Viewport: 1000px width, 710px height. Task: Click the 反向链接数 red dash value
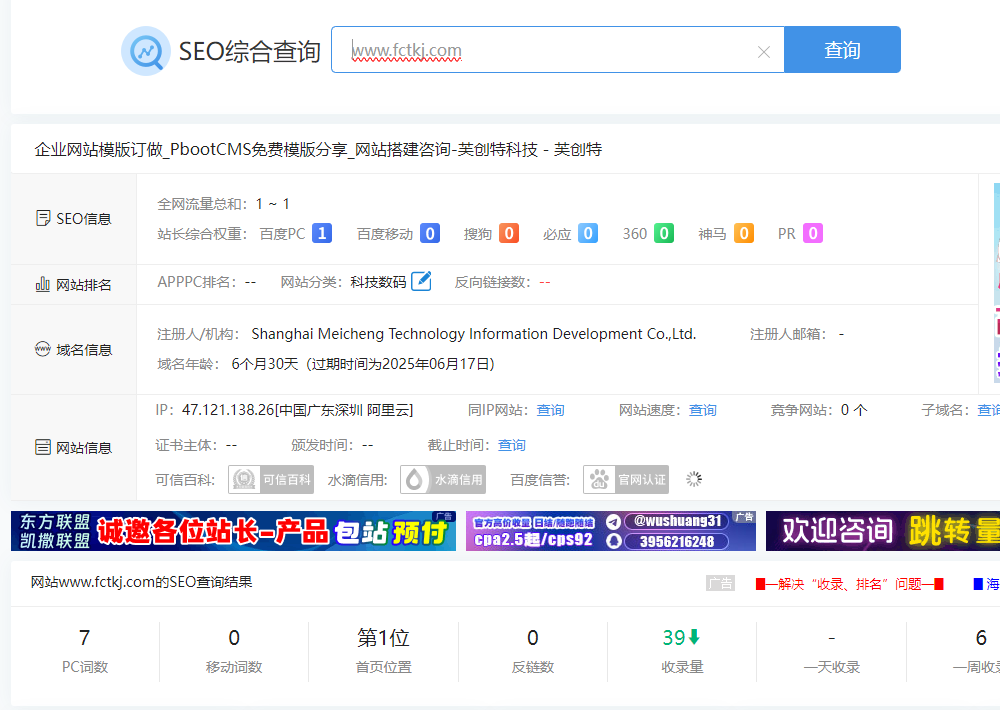(545, 282)
